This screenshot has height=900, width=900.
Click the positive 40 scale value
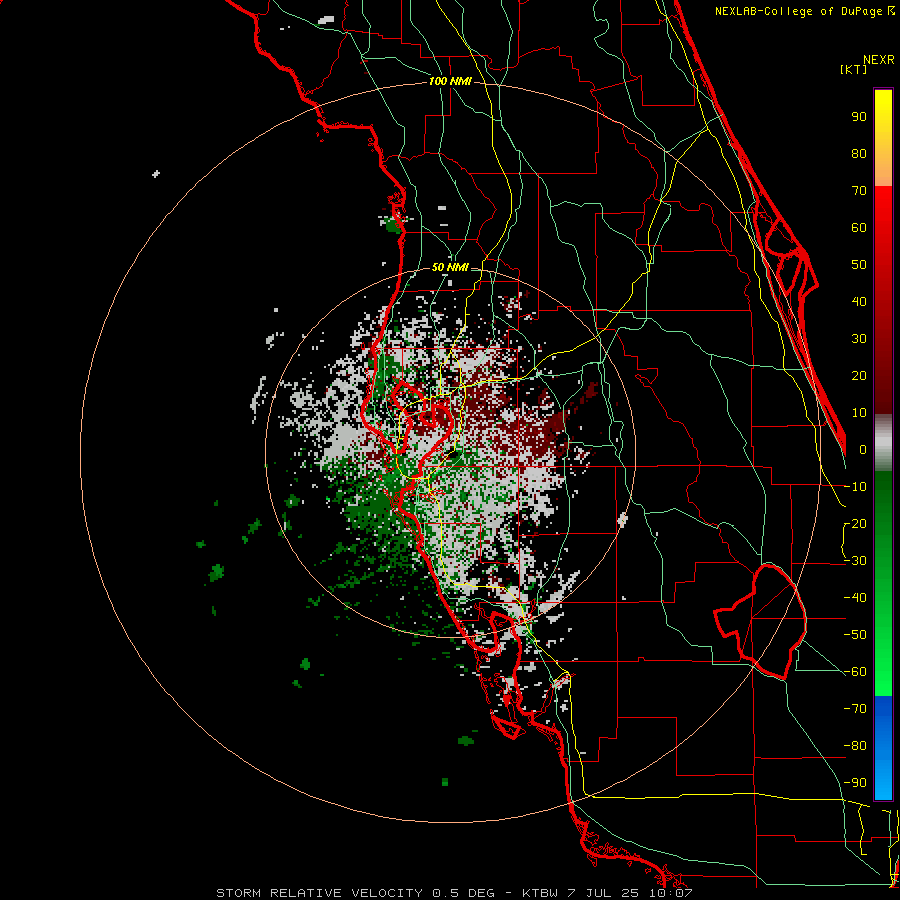[859, 301]
